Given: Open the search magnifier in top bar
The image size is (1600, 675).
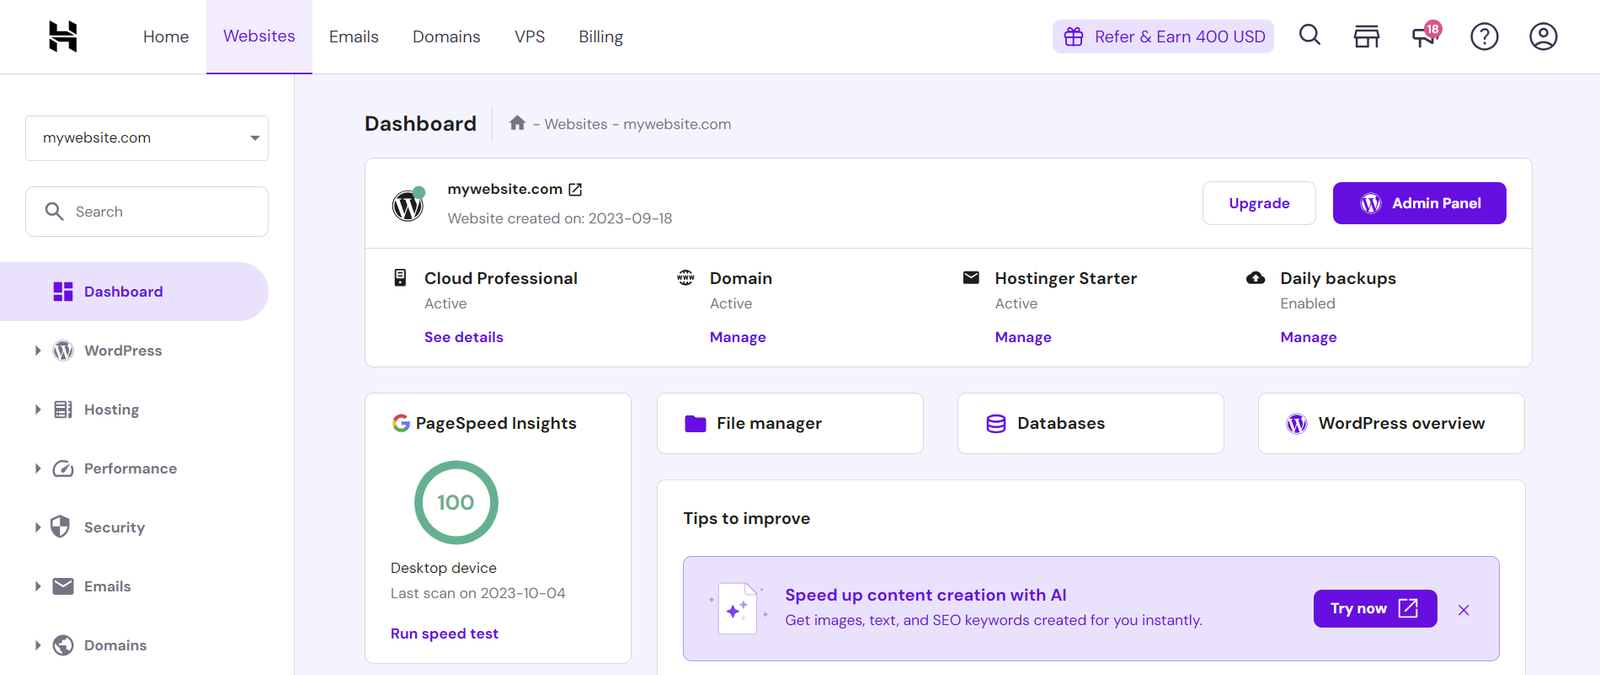Looking at the screenshot, I should click(1309, 36).
